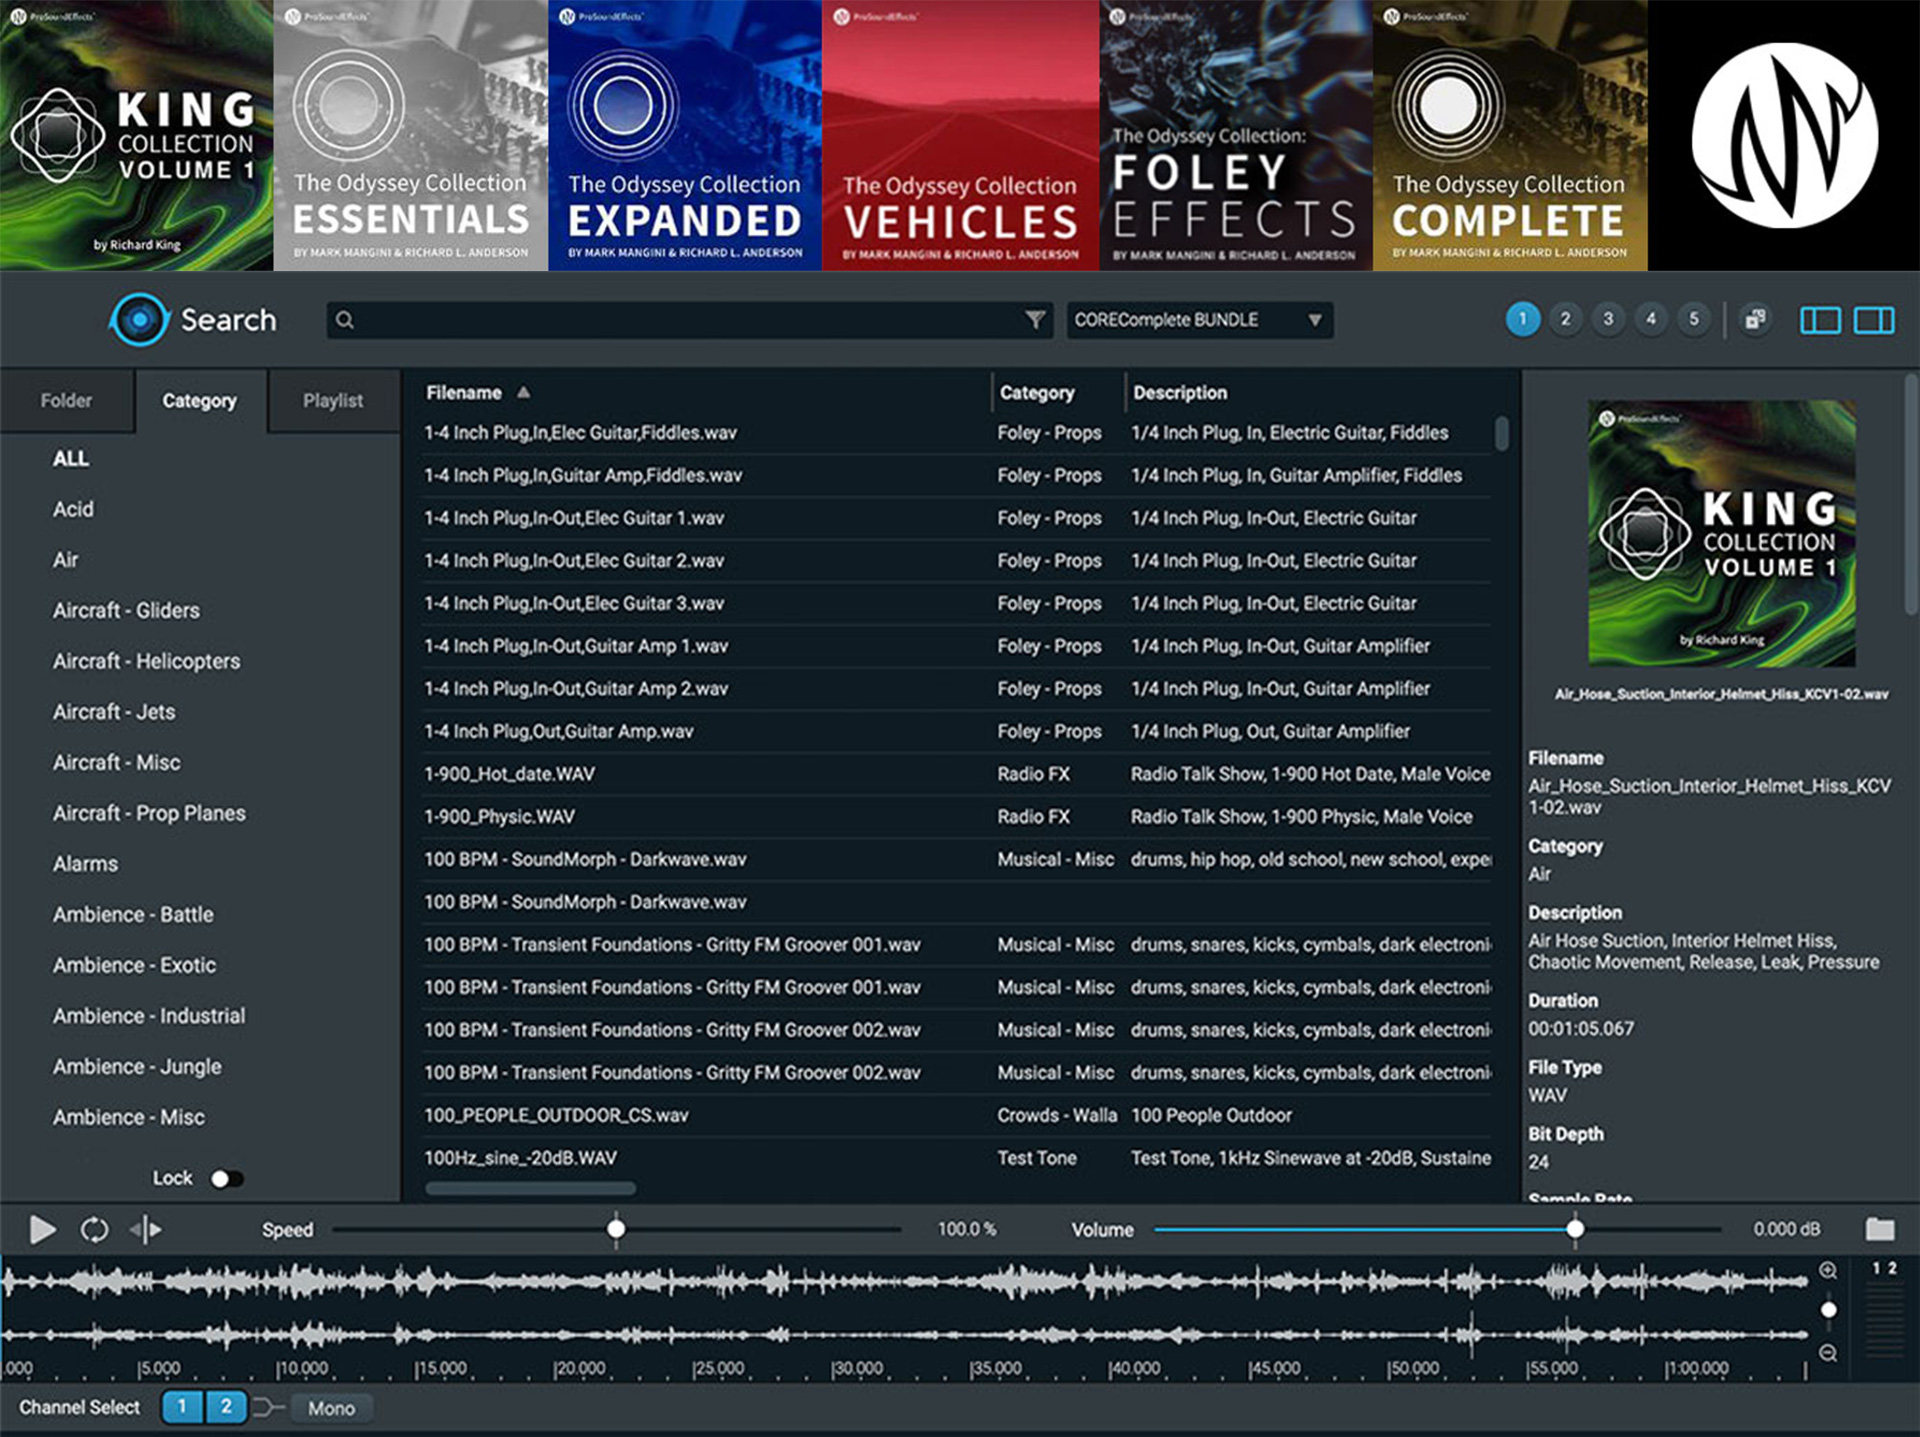
Task: Select the Air category
Action: point(65,560)
